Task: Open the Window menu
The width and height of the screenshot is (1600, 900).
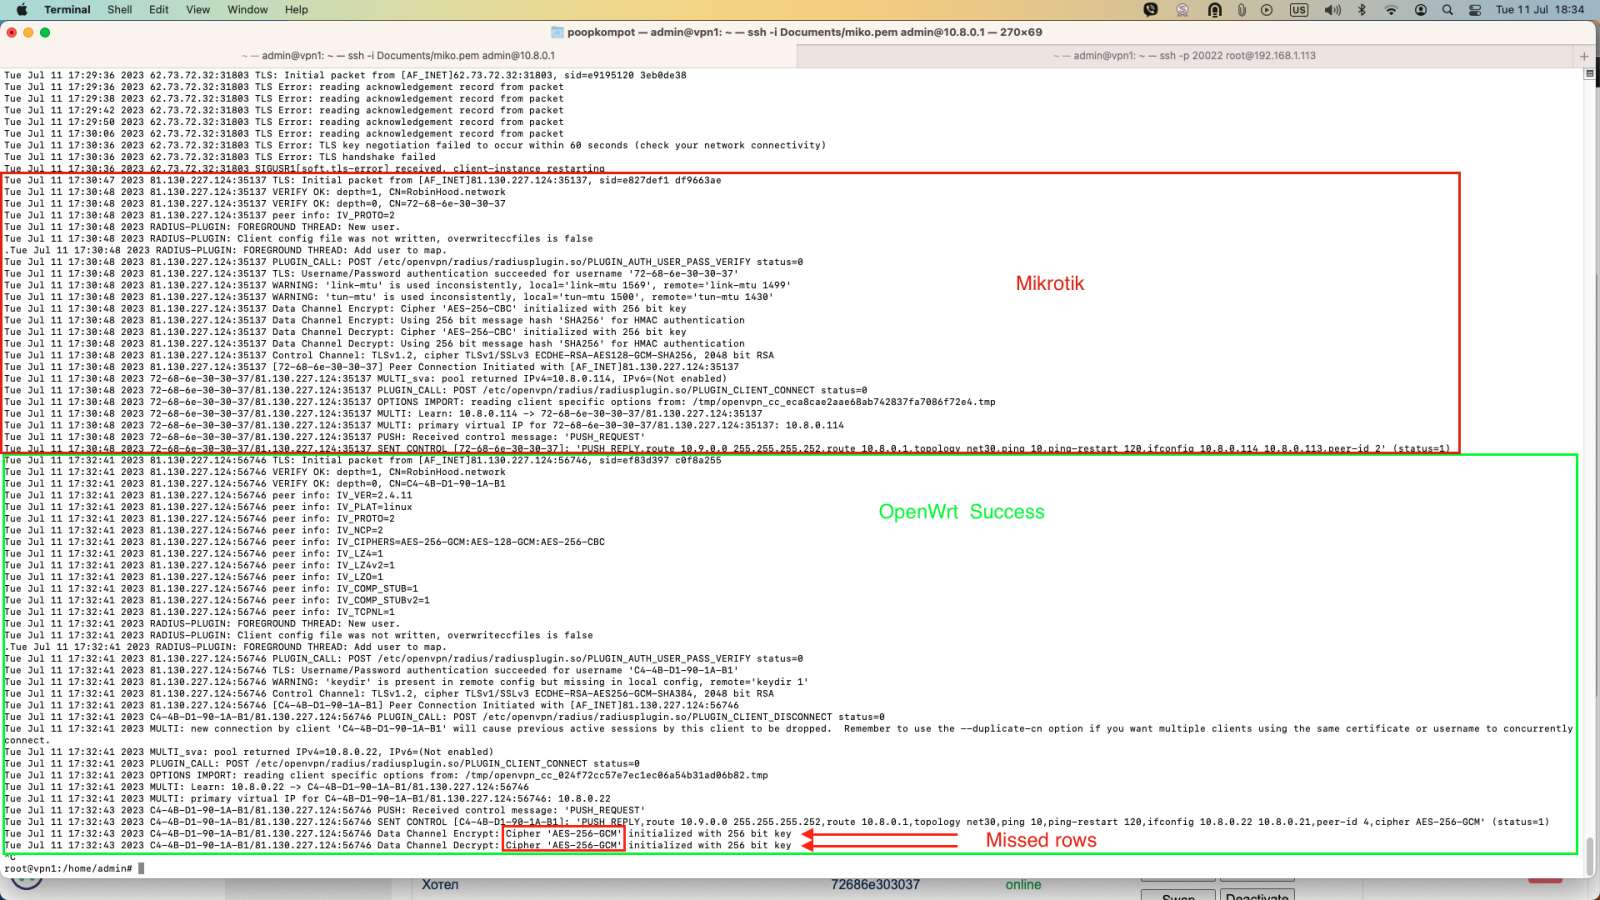Action: tap(247, 10)
